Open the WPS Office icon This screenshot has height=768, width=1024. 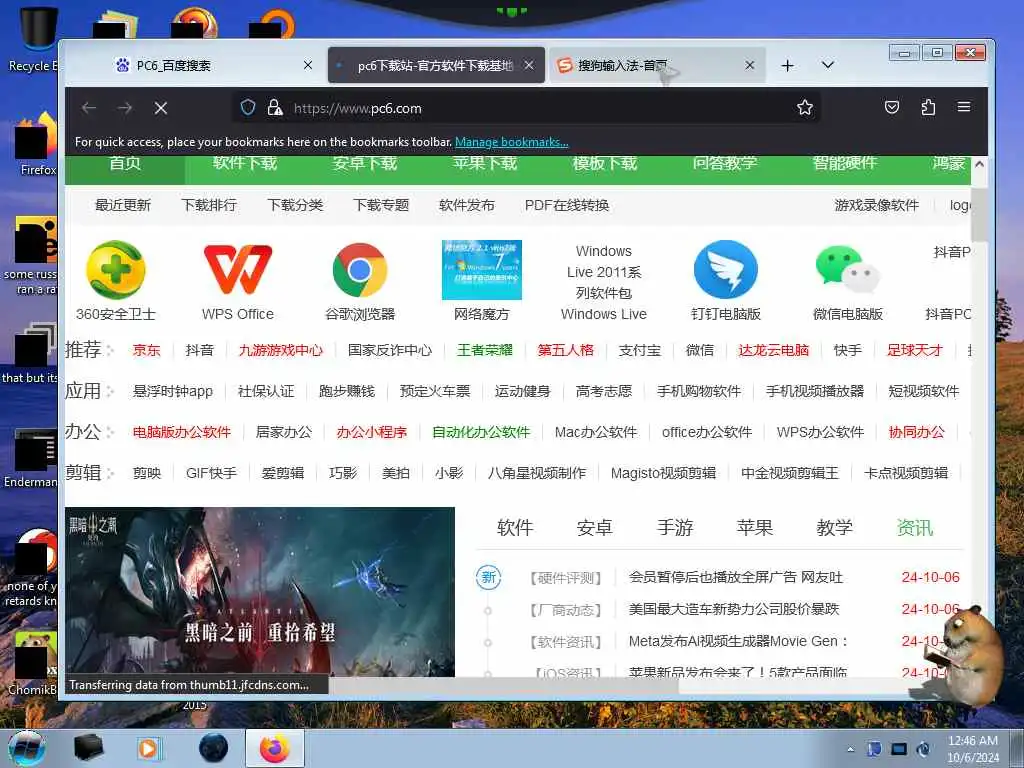click(238, 270)
